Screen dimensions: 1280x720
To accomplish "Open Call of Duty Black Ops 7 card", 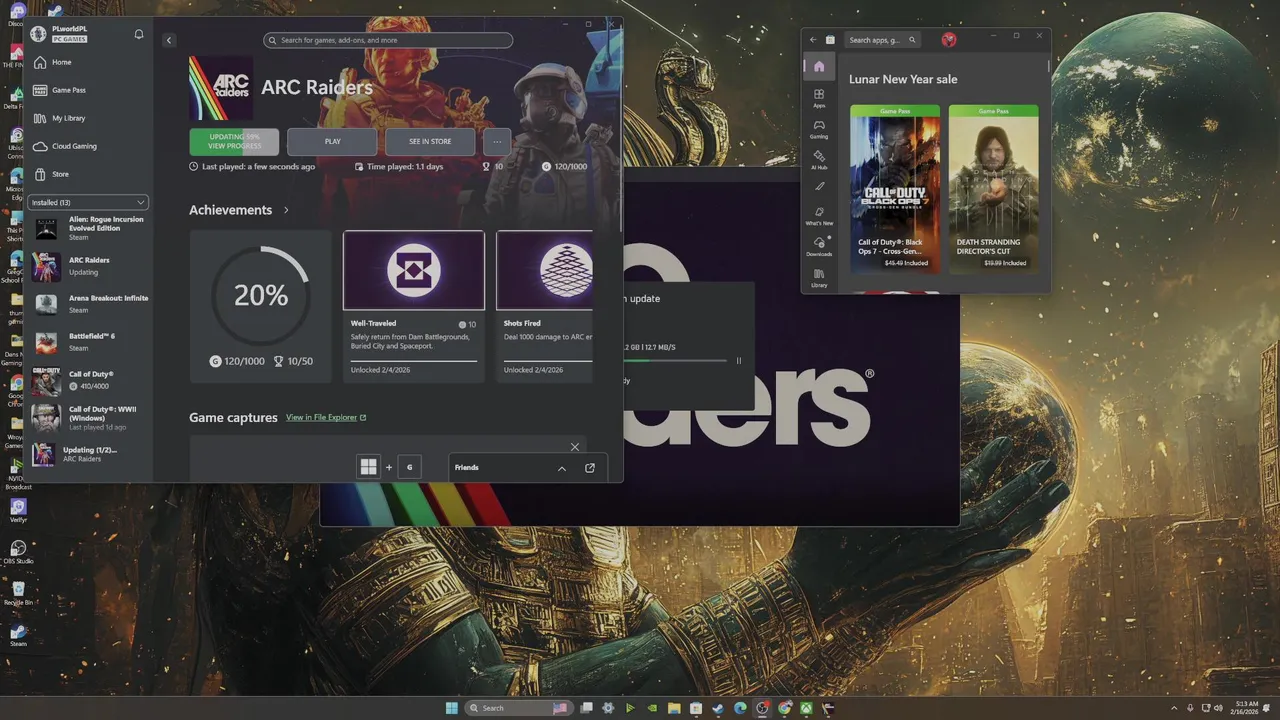I will 895,188.
